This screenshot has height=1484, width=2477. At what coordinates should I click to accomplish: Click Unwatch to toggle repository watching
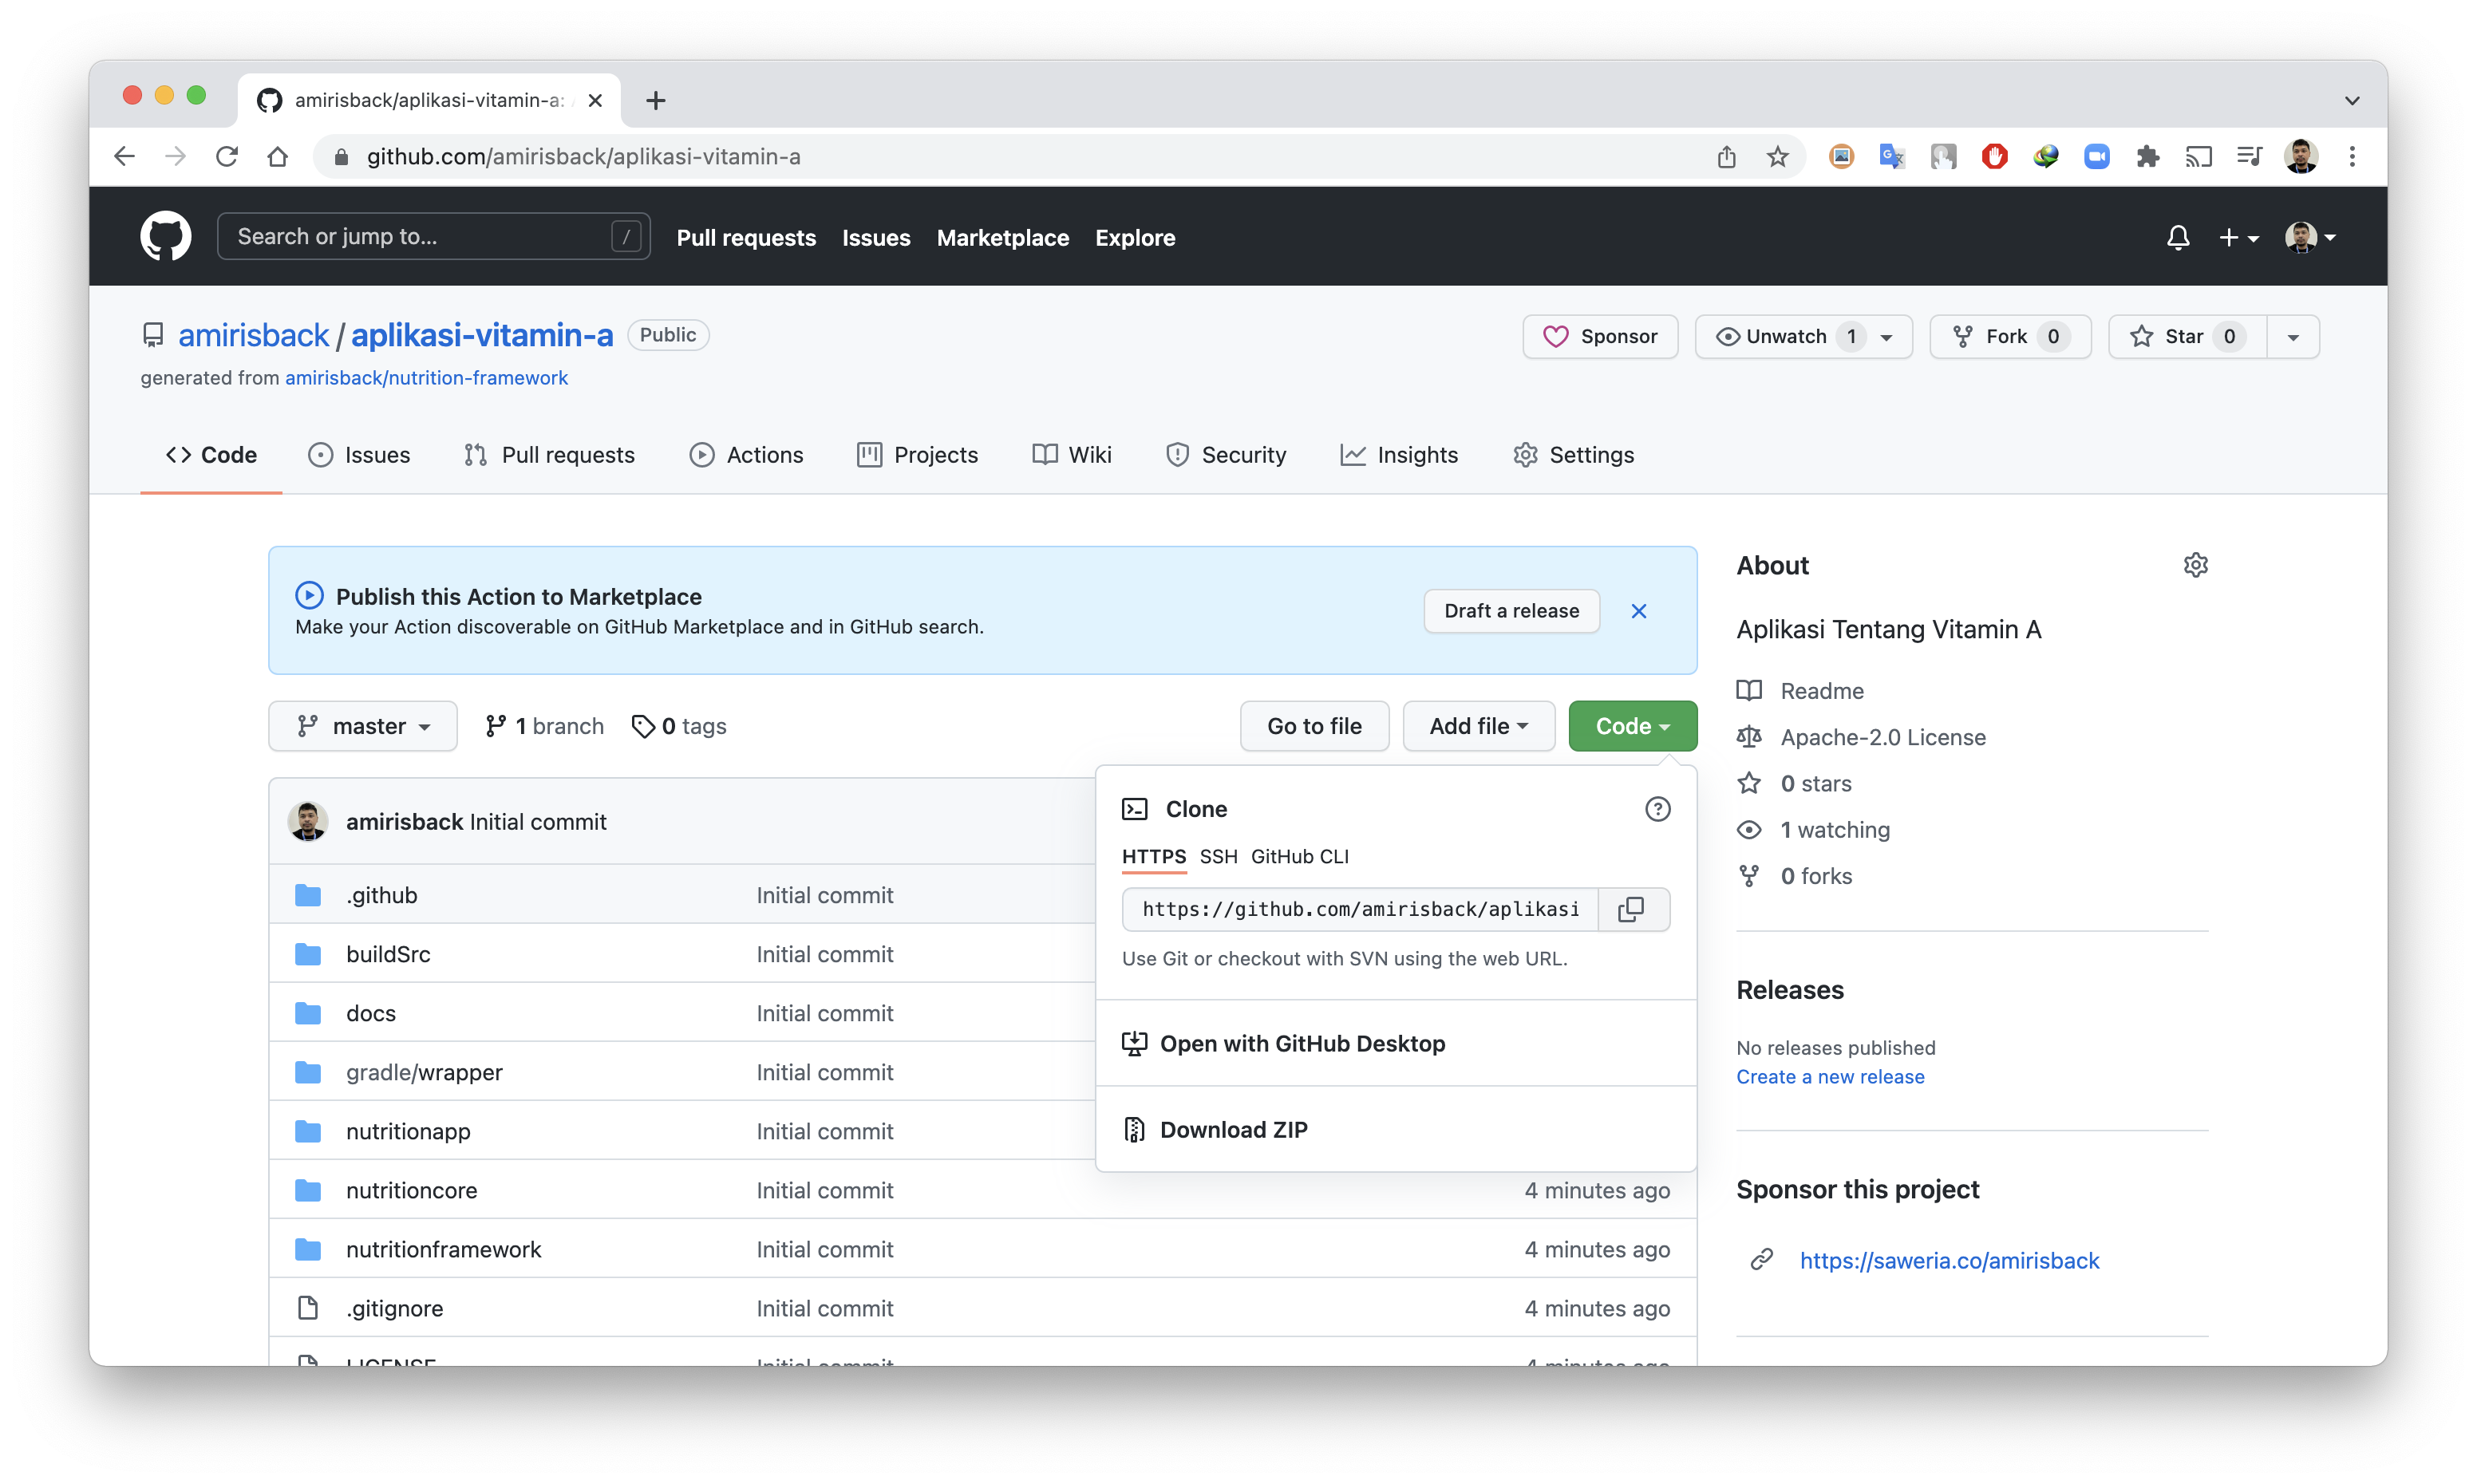click(x=1785, y=337)
